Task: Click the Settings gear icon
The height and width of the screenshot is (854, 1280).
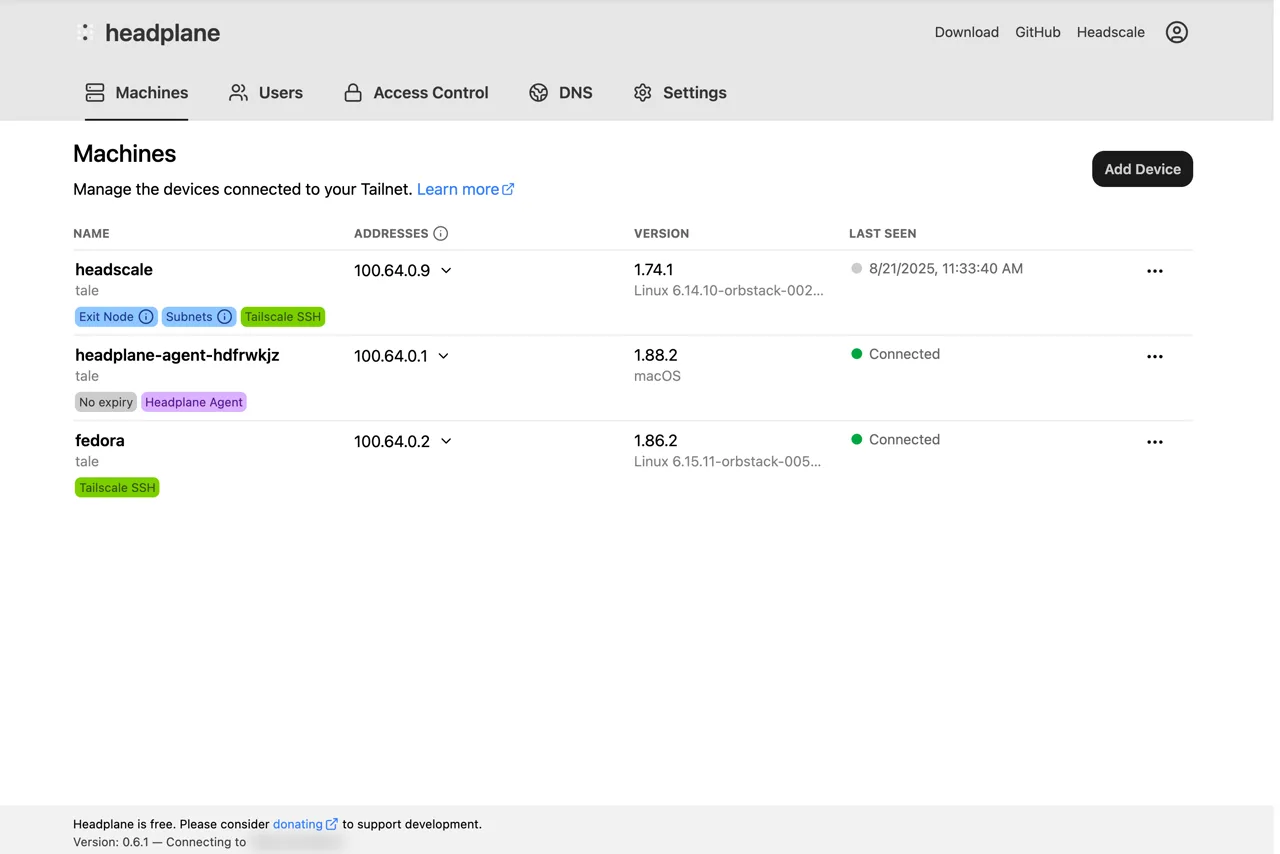Action: coord(642,92)
